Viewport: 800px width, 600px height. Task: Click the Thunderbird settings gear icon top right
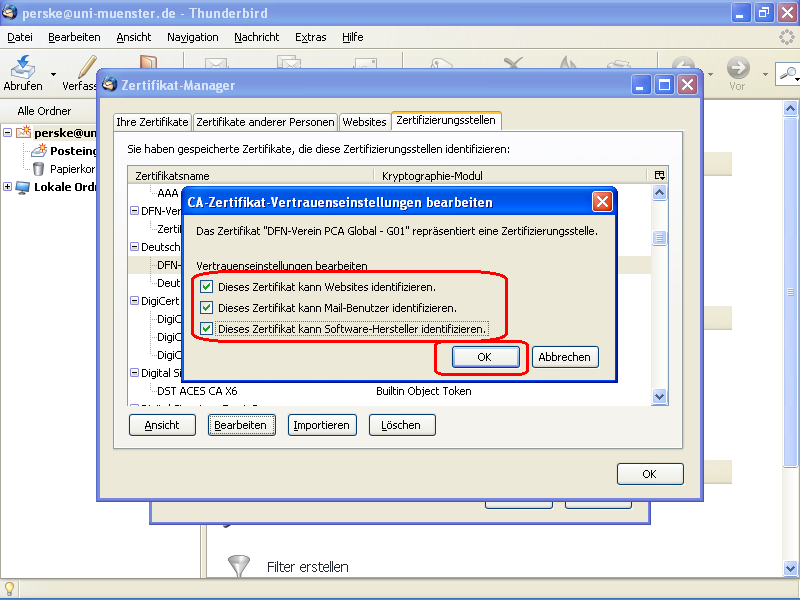coord(786,36)
